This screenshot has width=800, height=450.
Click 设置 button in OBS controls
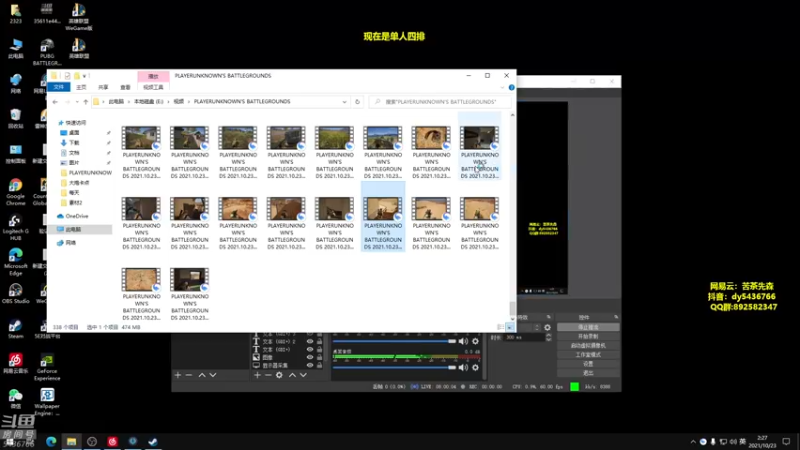(x=588, y=364)
